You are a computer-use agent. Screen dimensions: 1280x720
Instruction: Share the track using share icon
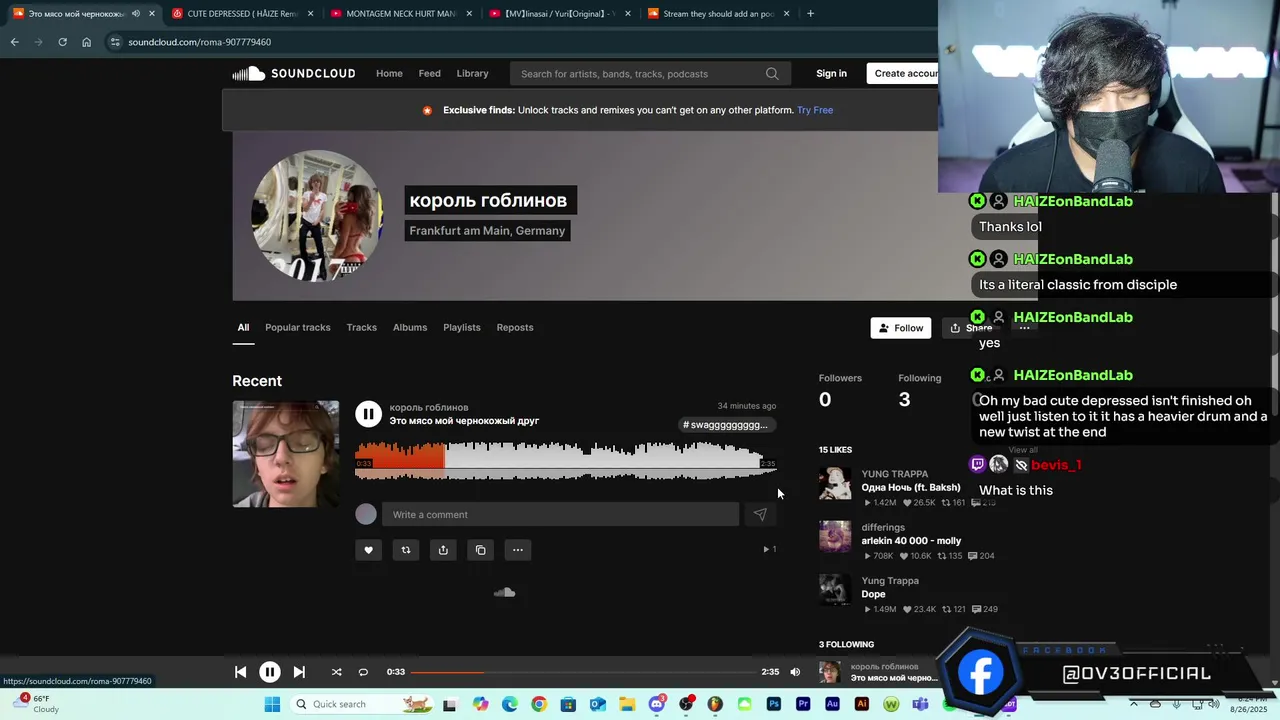tap(443, 550)
